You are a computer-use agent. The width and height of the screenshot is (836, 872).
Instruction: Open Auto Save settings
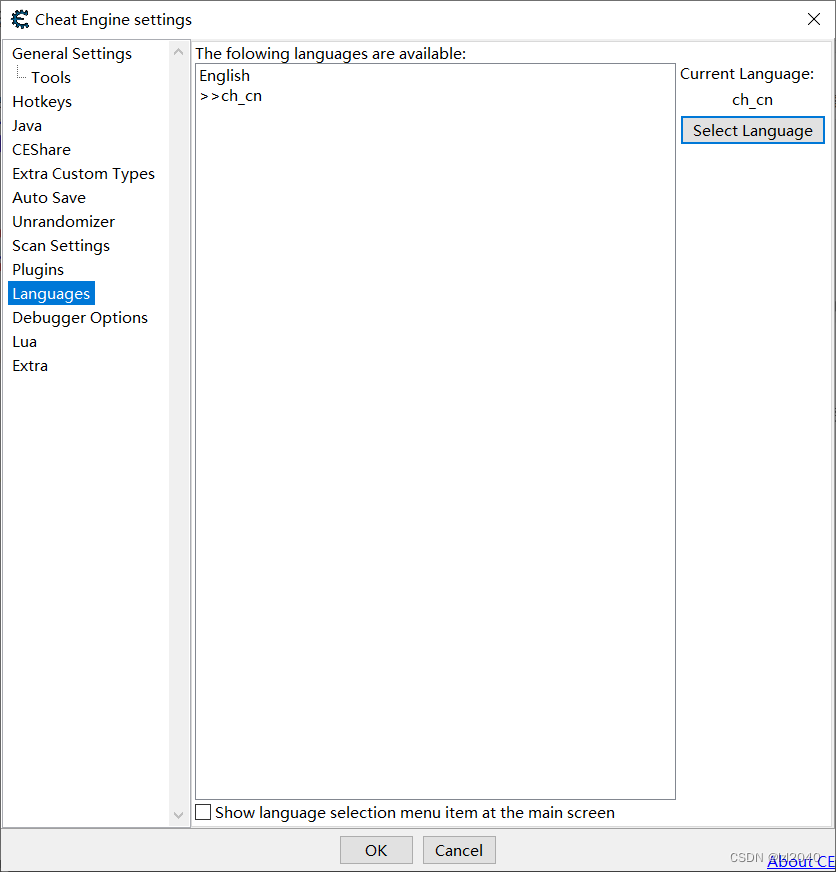49,197
